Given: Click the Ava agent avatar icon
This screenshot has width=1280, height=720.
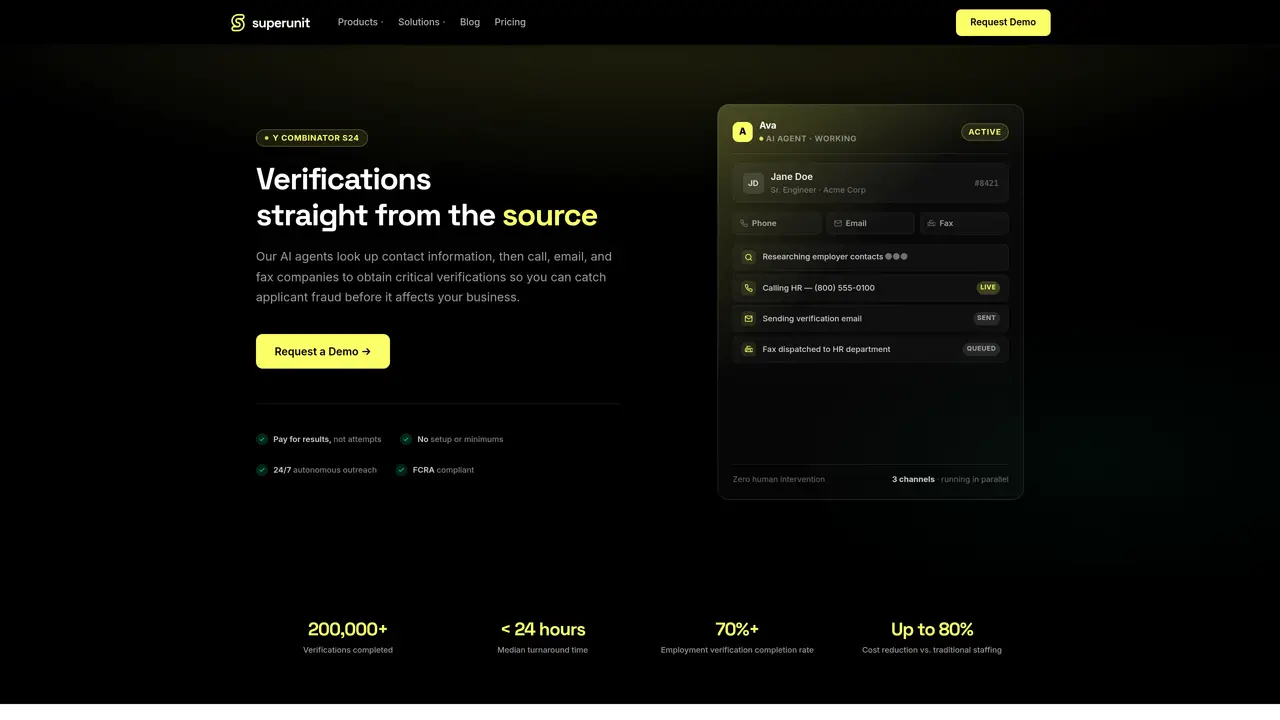Looking at the screenshot, I should [742, 132].
